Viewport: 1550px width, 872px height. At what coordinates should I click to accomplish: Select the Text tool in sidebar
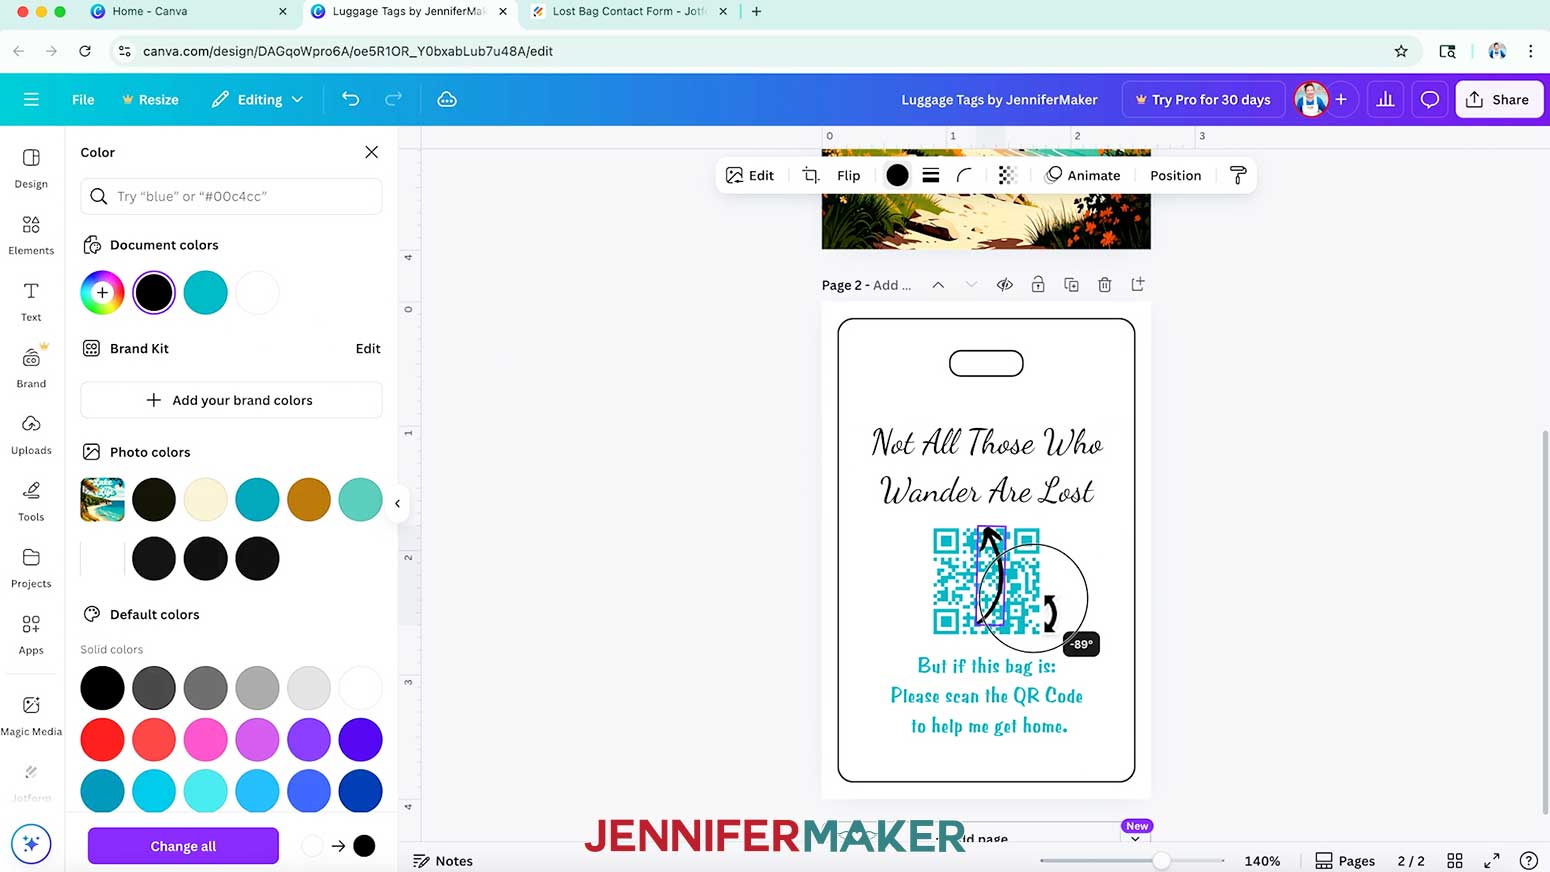click(31, 301)
